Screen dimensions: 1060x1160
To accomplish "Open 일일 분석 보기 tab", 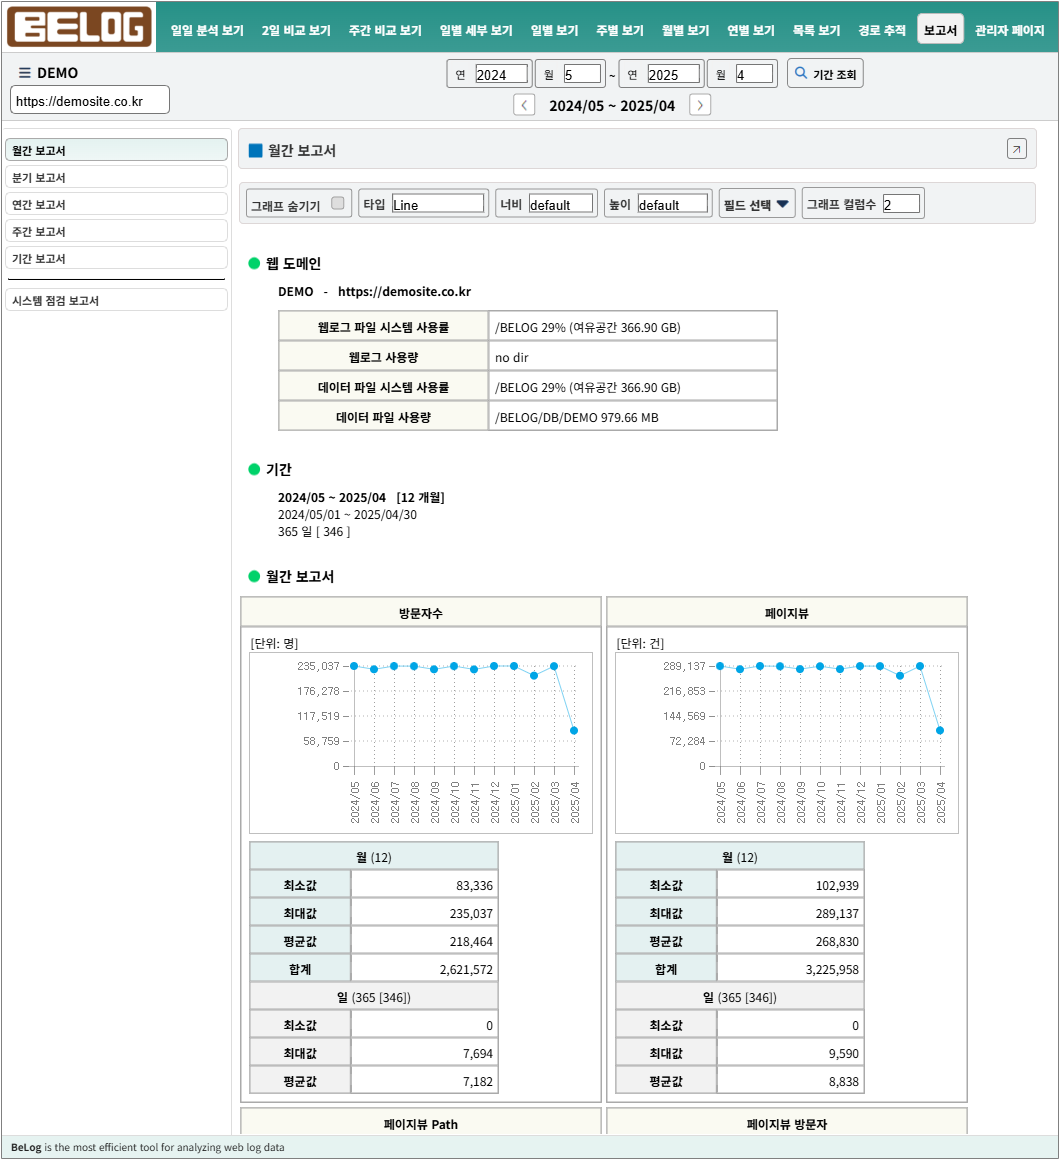I will 207,30.
